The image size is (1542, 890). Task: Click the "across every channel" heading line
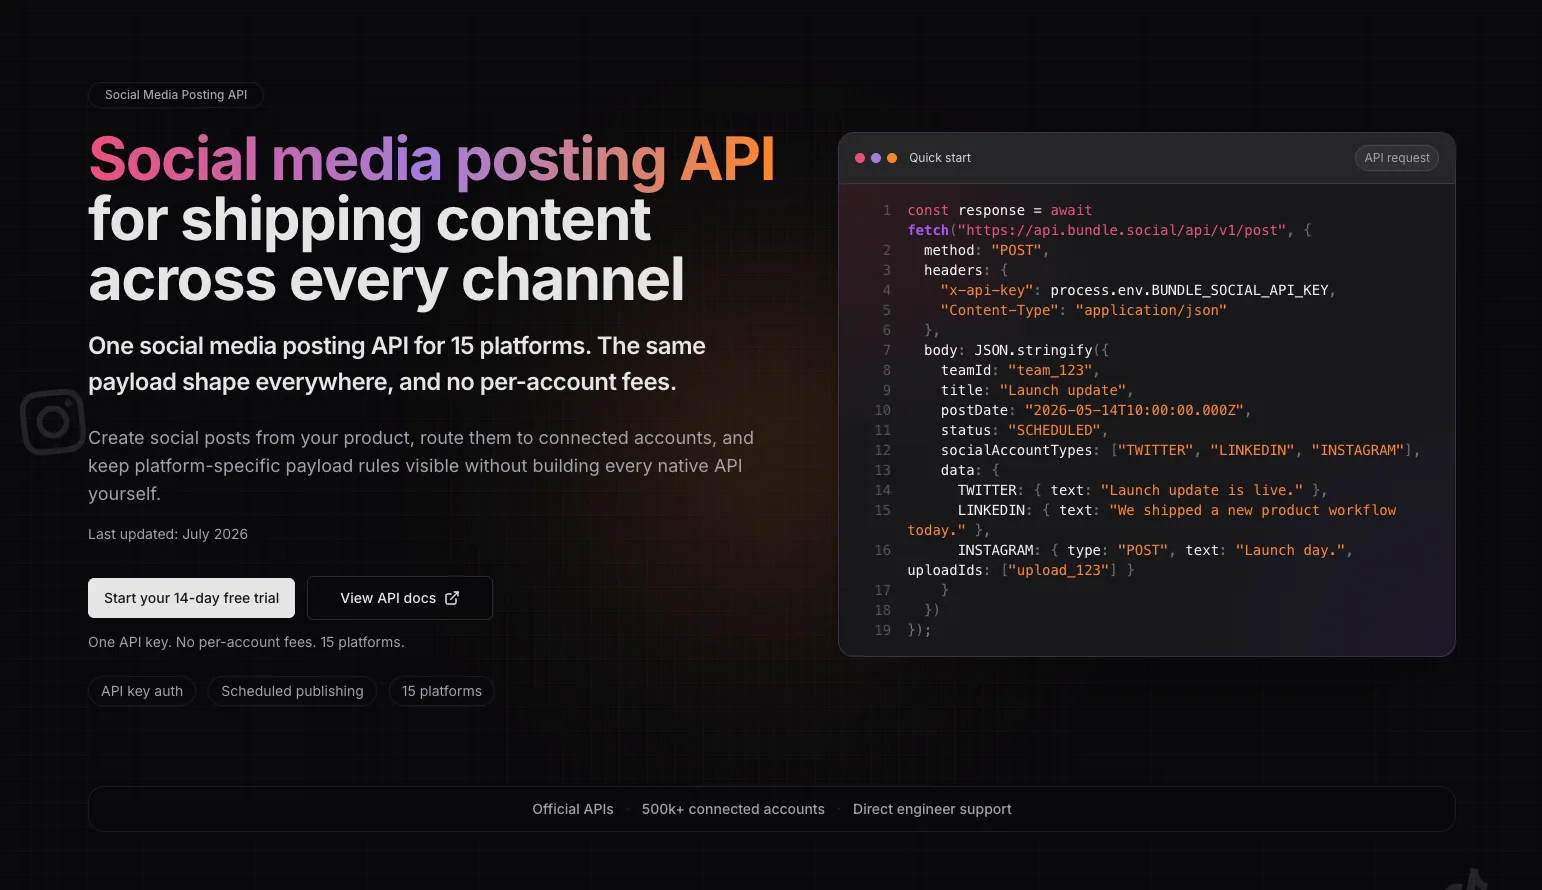tap(386, 280)
